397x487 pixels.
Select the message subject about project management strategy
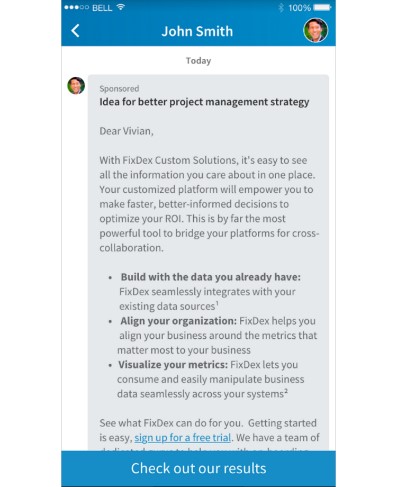204,102
